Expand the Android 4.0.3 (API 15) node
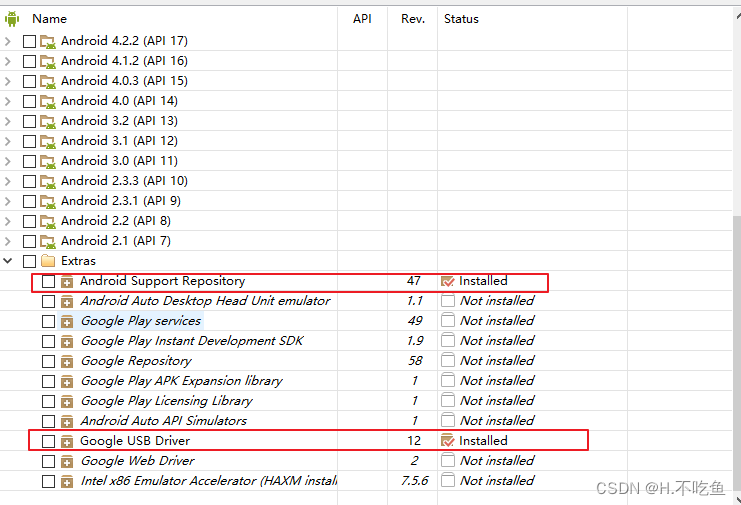 coord(8,81)
